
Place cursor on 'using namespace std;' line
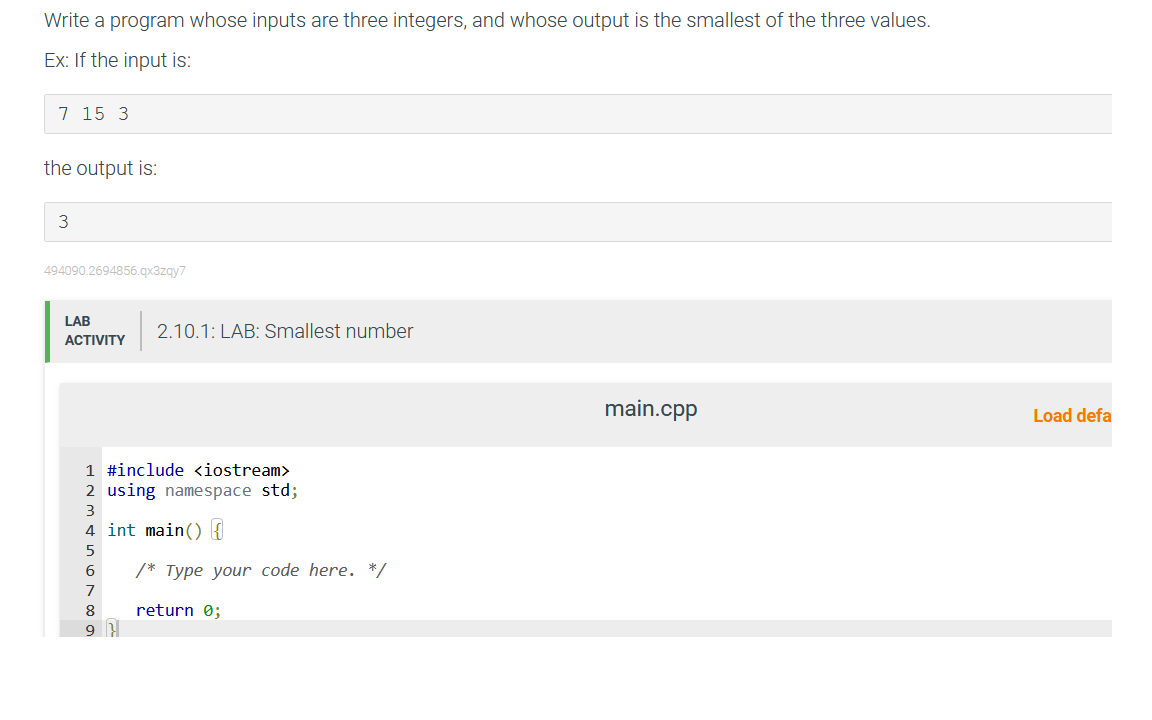(x=203, y=491)
